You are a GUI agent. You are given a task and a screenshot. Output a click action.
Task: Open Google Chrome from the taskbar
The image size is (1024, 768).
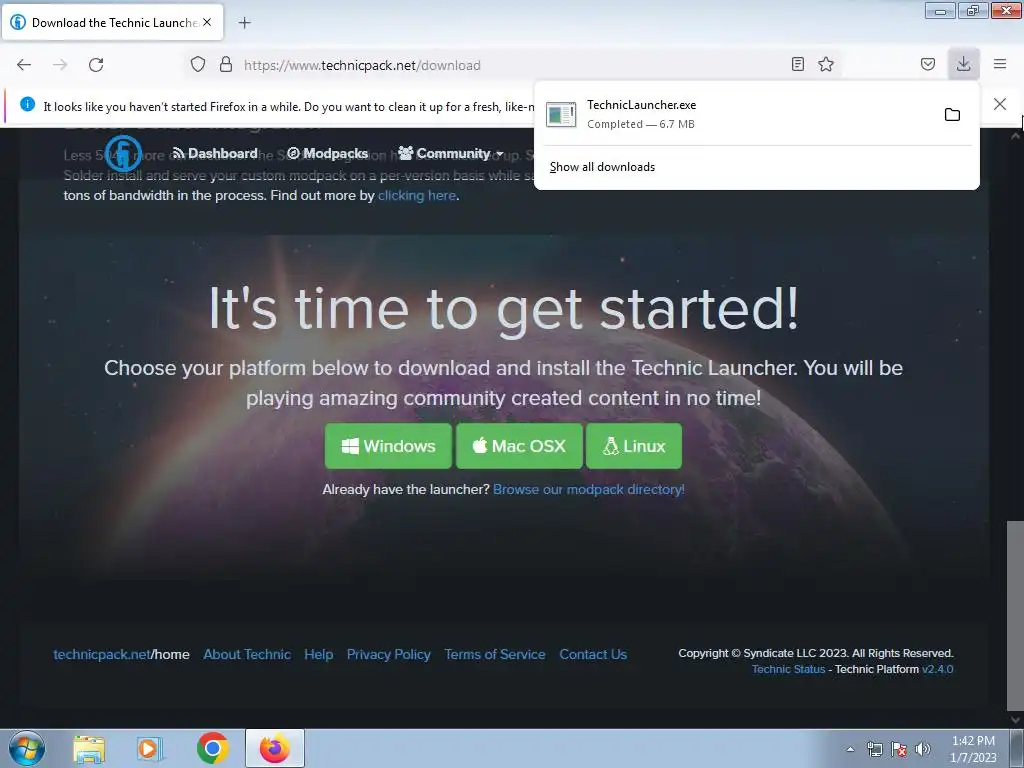coord(212,748)
